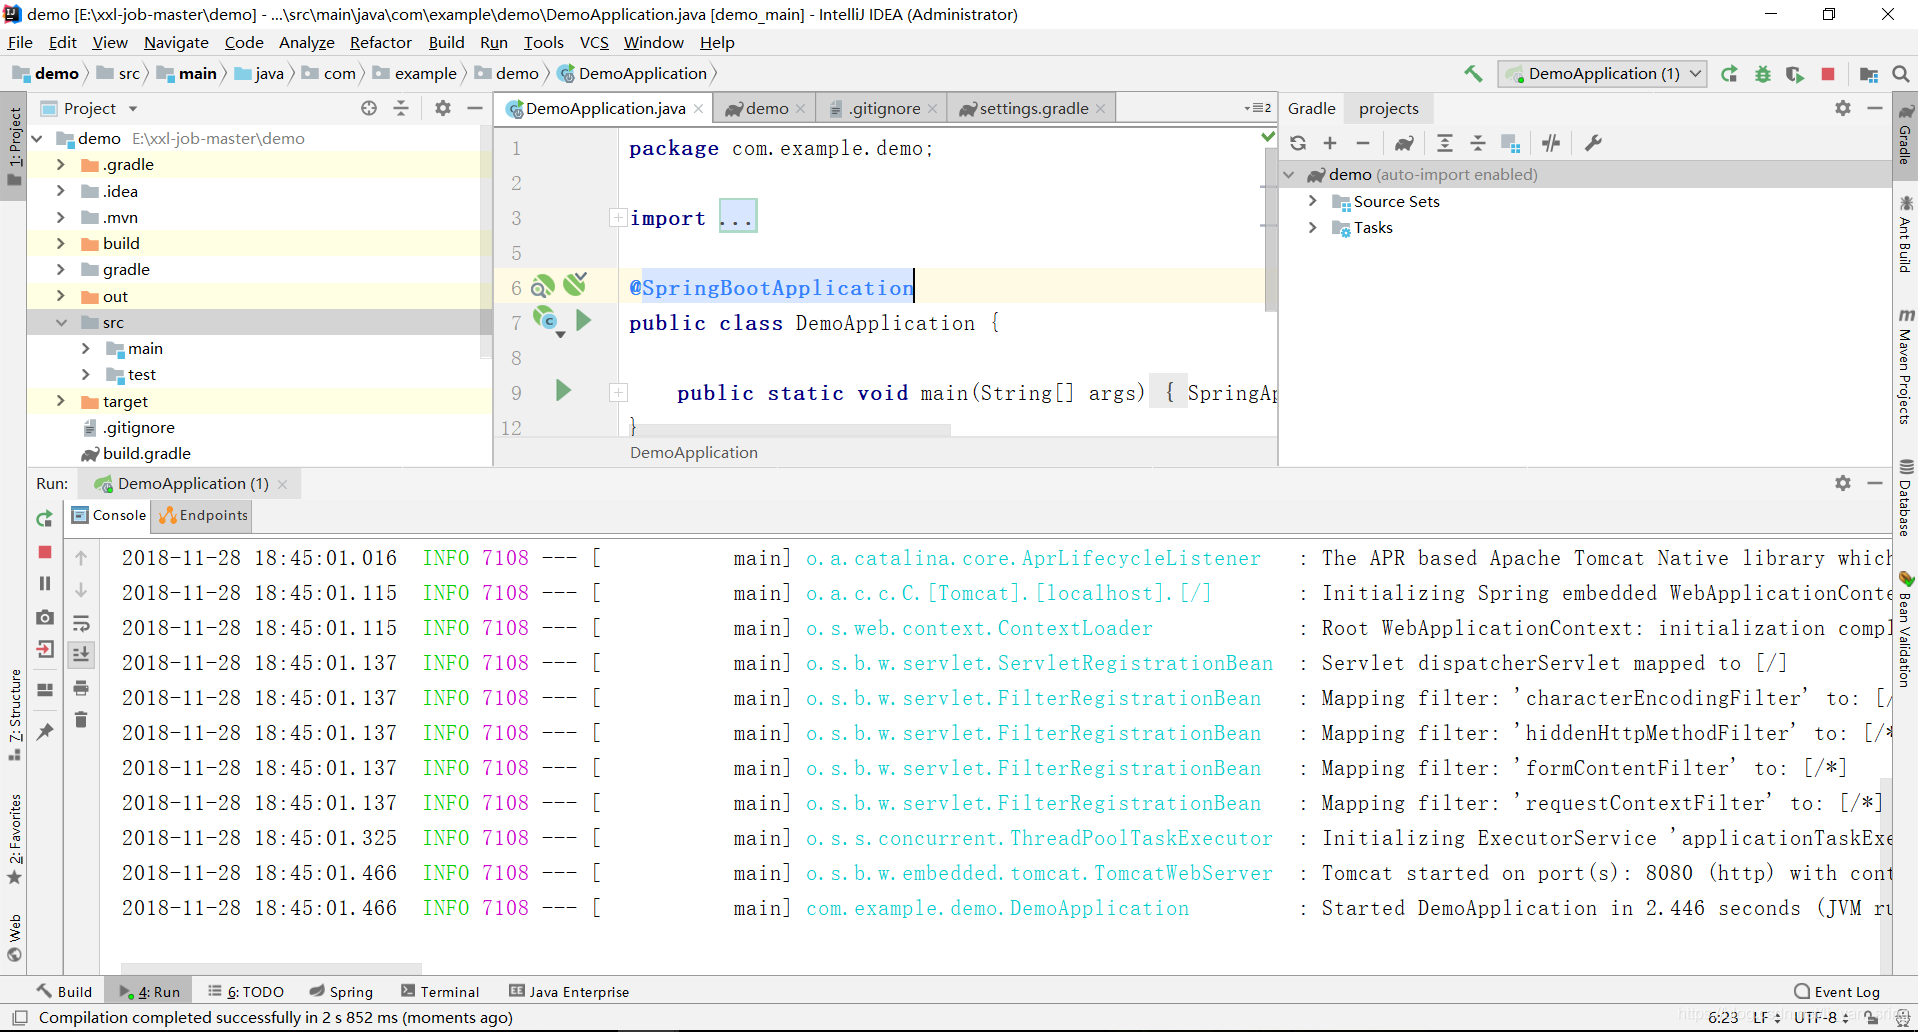Dump threads camera icon
1918x1032 pixels.
44,618
